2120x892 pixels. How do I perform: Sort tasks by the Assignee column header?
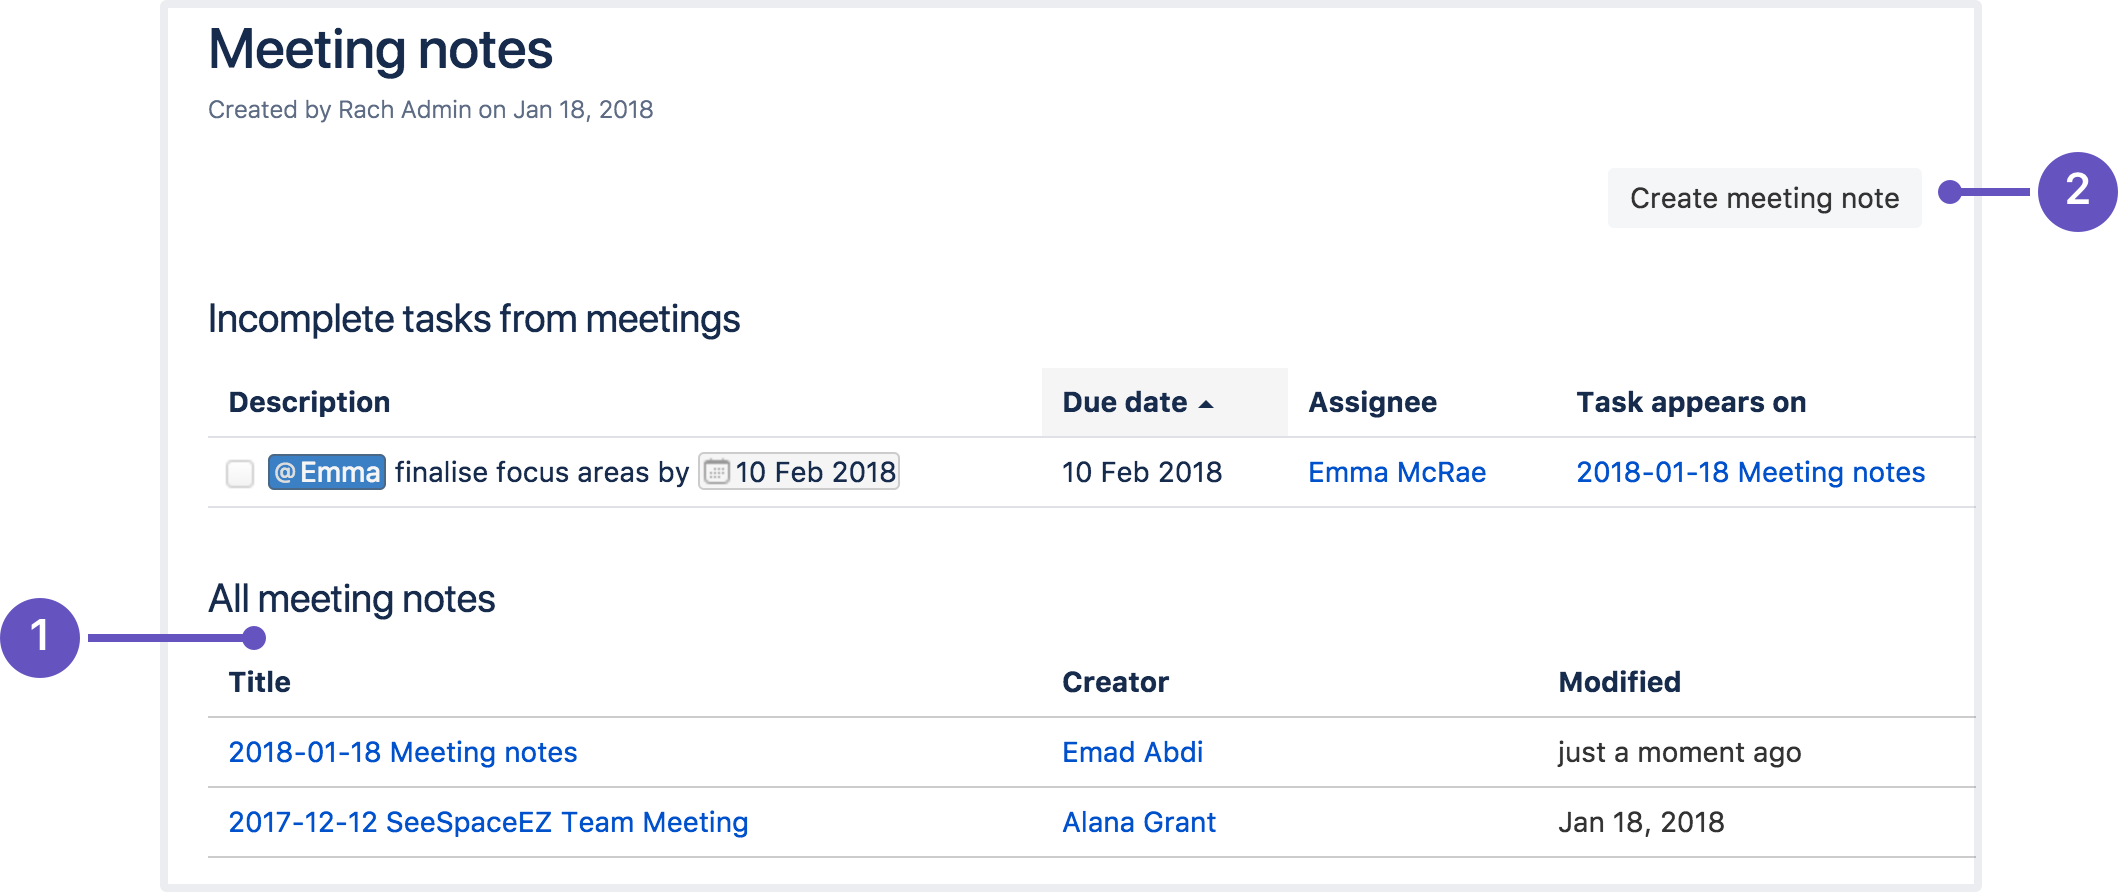1372,402
